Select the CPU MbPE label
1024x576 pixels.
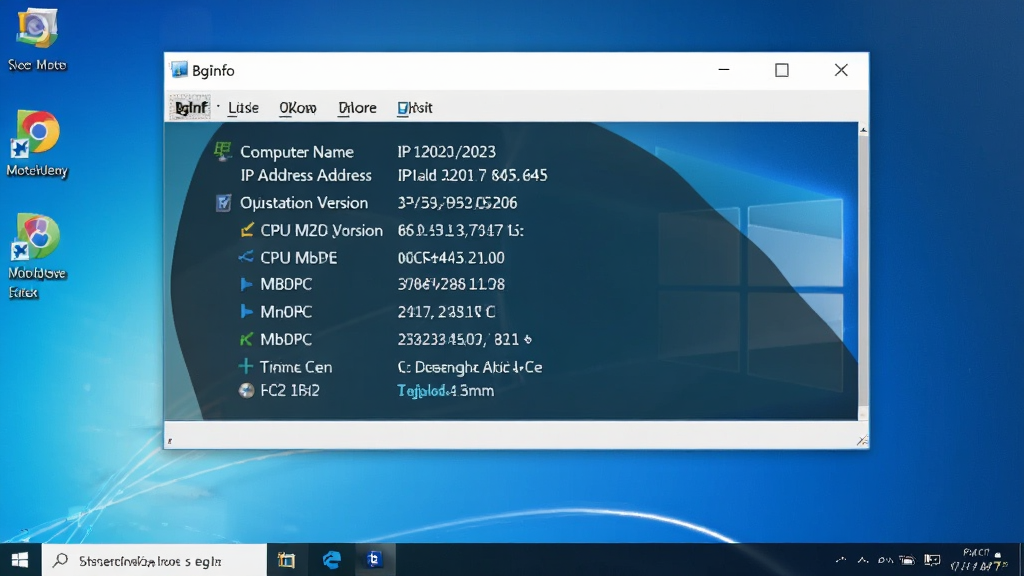[298, 257]
